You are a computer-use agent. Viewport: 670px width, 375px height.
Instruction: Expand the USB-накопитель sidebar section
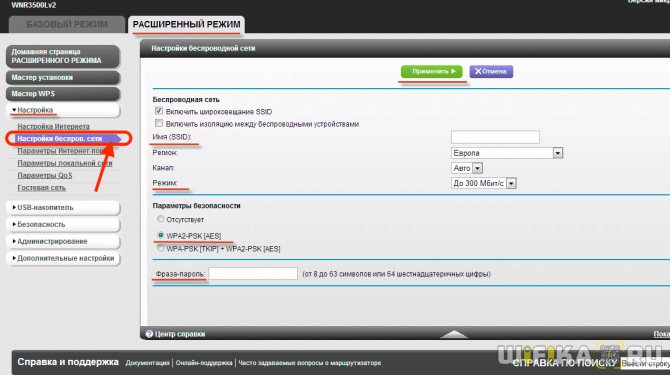point(63,208)
